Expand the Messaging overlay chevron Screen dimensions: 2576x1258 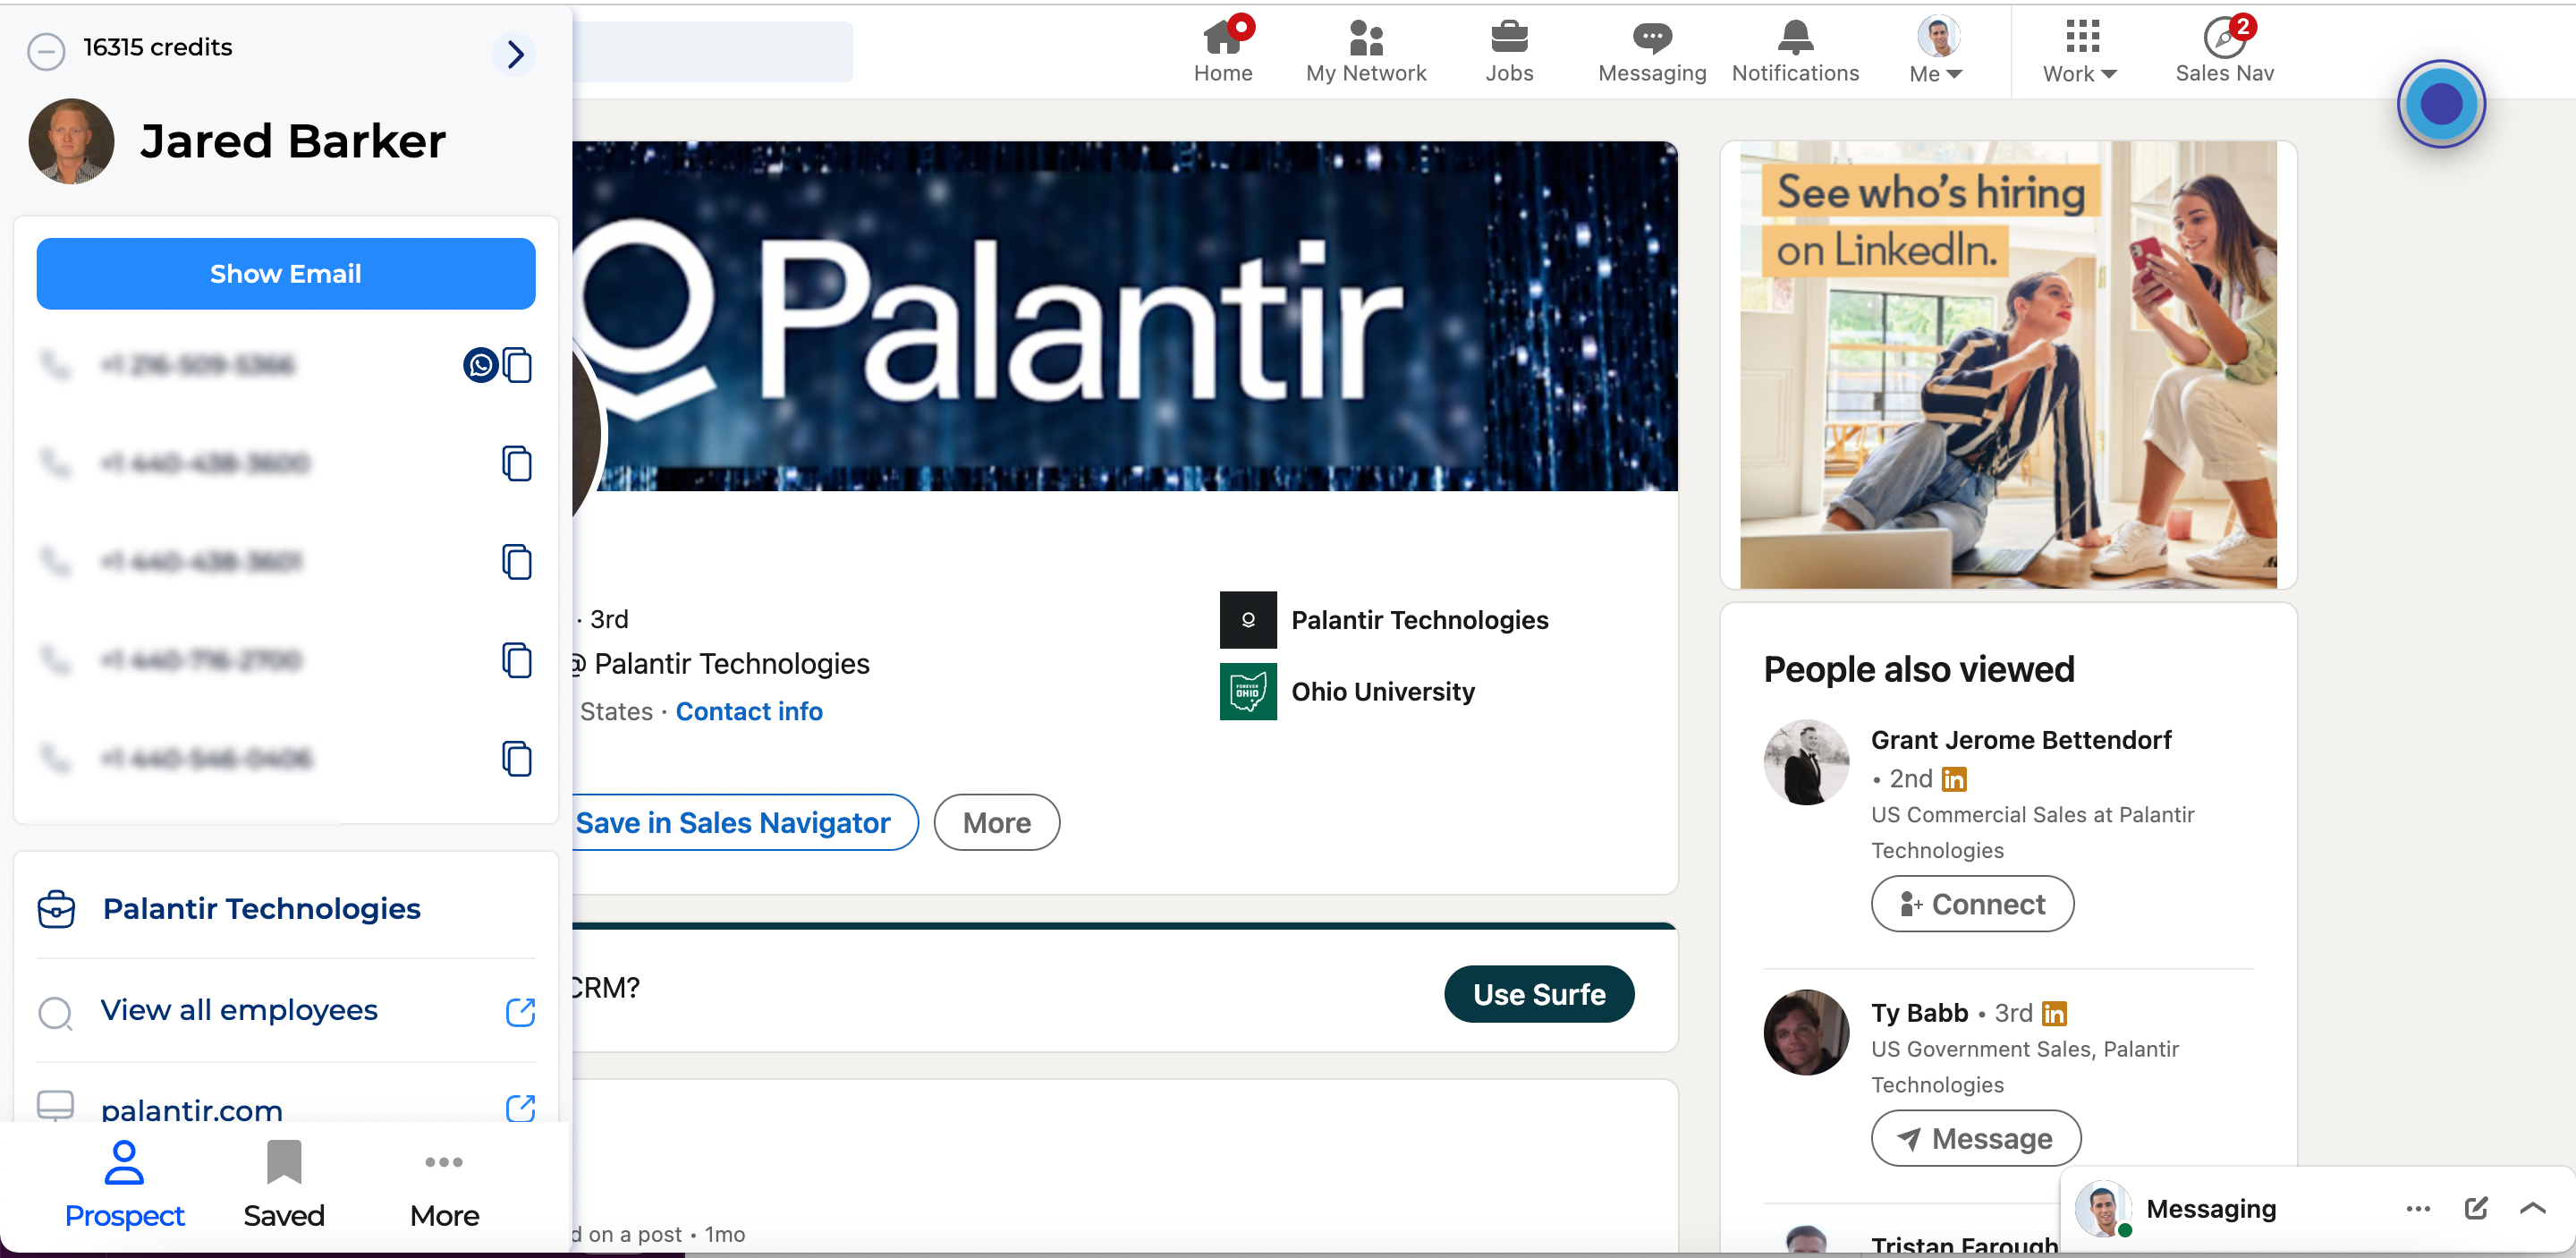point(2533,1208)
